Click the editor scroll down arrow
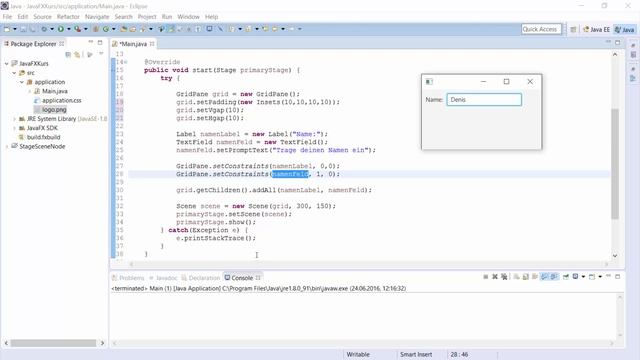 615,256
